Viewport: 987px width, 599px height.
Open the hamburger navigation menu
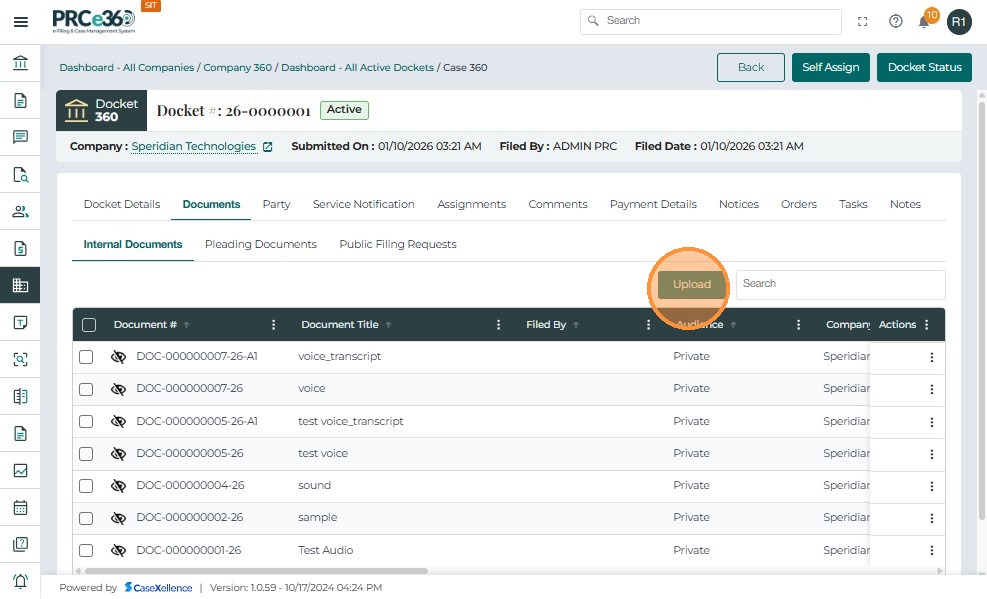click(20, 22)
